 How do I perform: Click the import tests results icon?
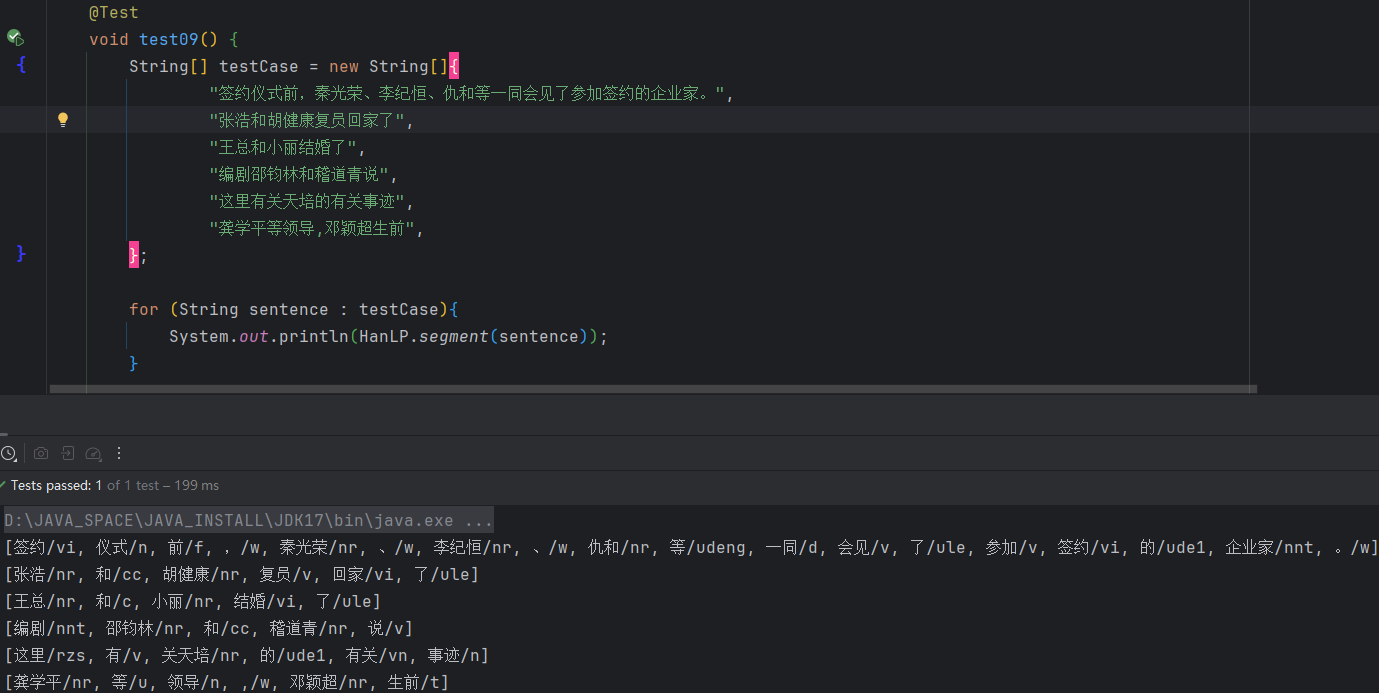click(67, 453)
